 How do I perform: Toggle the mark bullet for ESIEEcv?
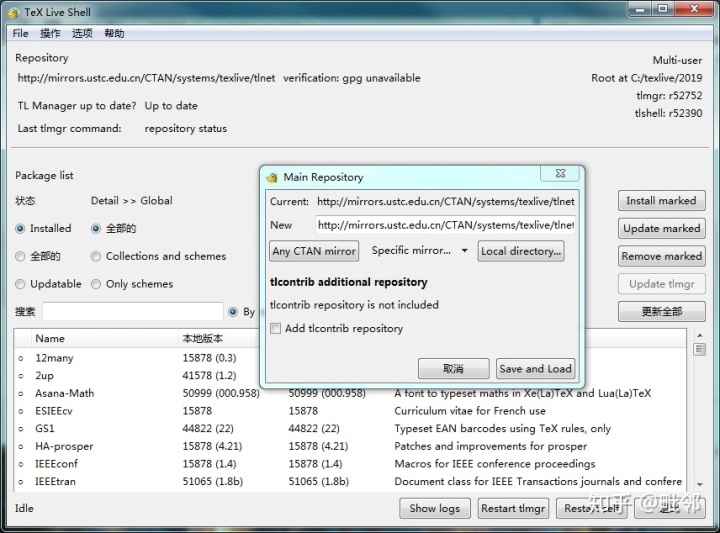(21, 411)
